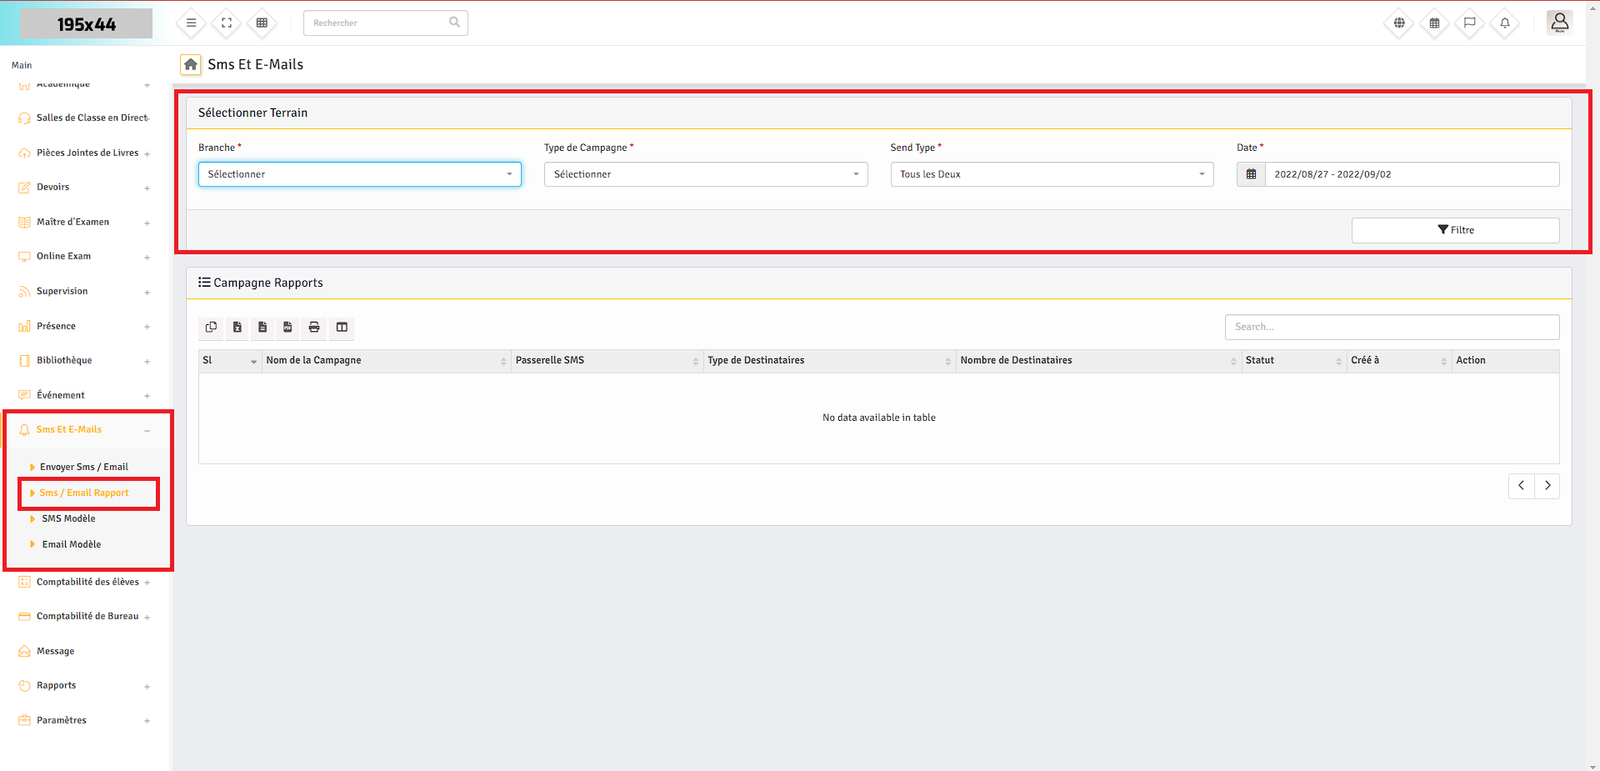Click the Filtre button

pos(1455,230)
